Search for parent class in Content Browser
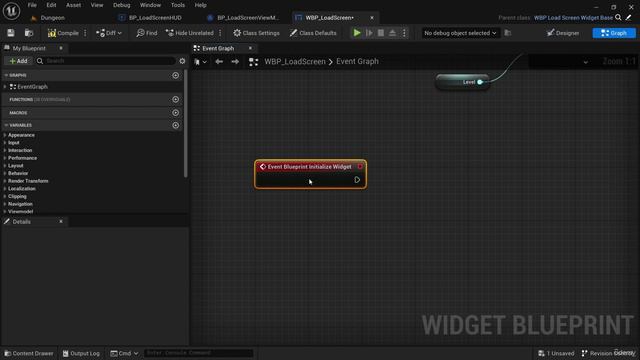Image resolution: width=640 pixels, height=360 pixels. tap(618, 18)
